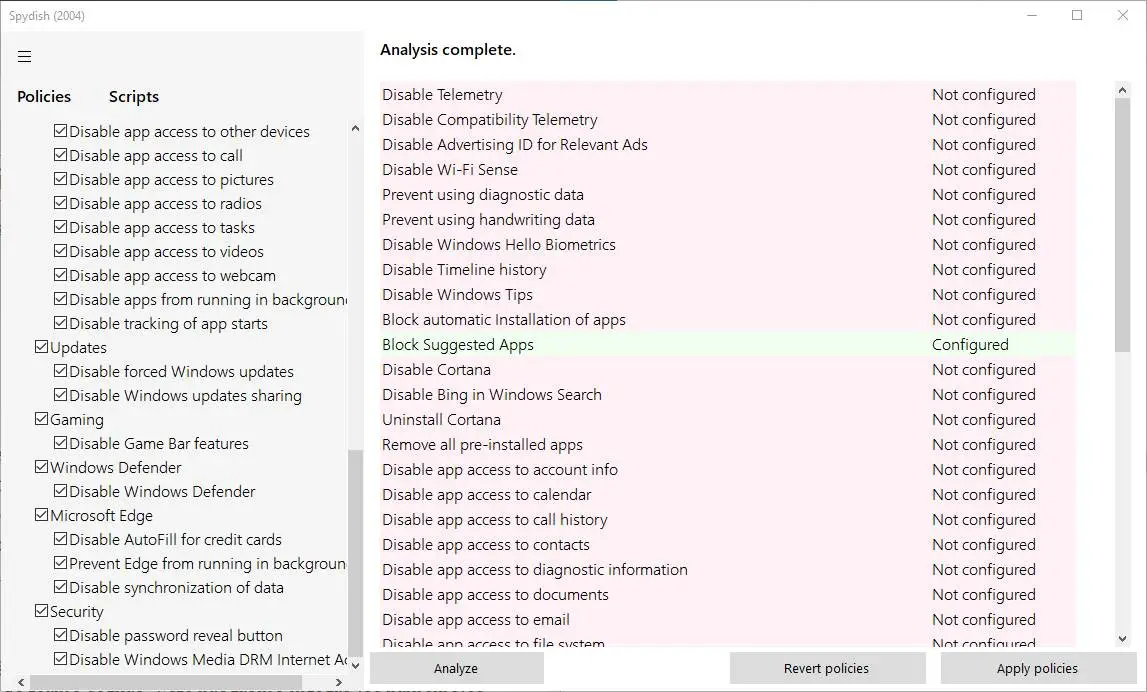Viewport: 1147px width, 692px height.
Task: Maximize the Spydish window
Action: [x=1077, y=15]
